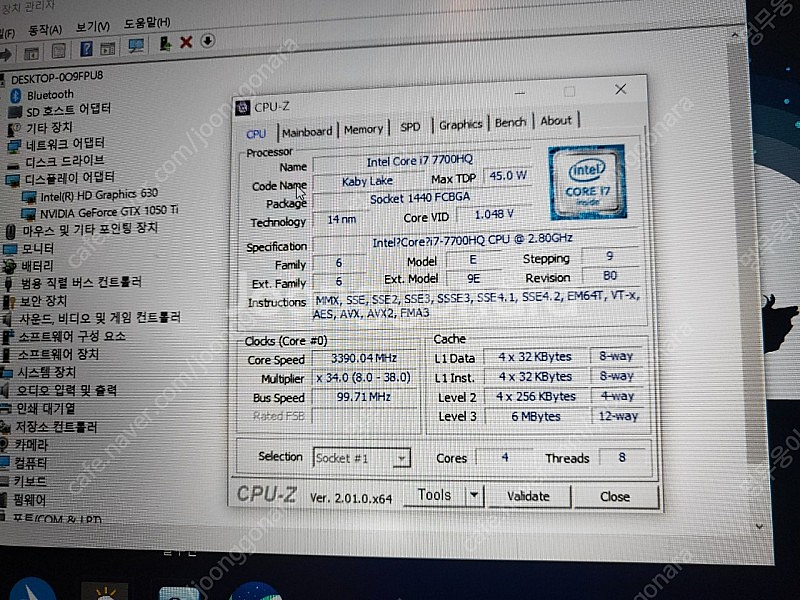Click the Device Manager scrollbar up arrow

click(735, 35)
